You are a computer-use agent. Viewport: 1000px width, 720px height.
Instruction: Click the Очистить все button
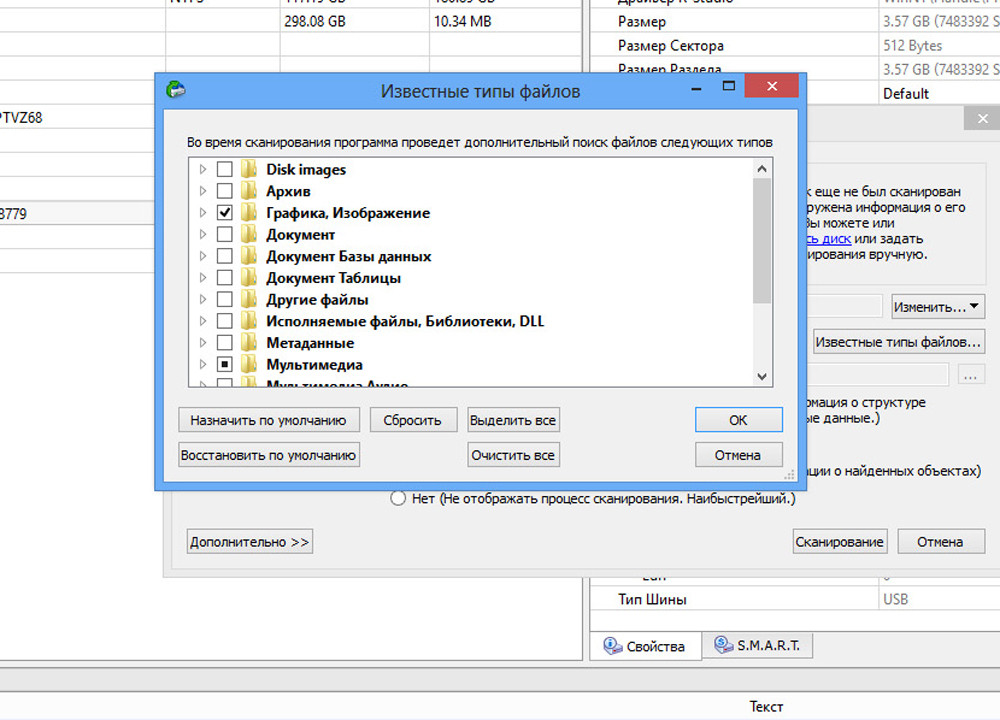[x=513, y=455]
